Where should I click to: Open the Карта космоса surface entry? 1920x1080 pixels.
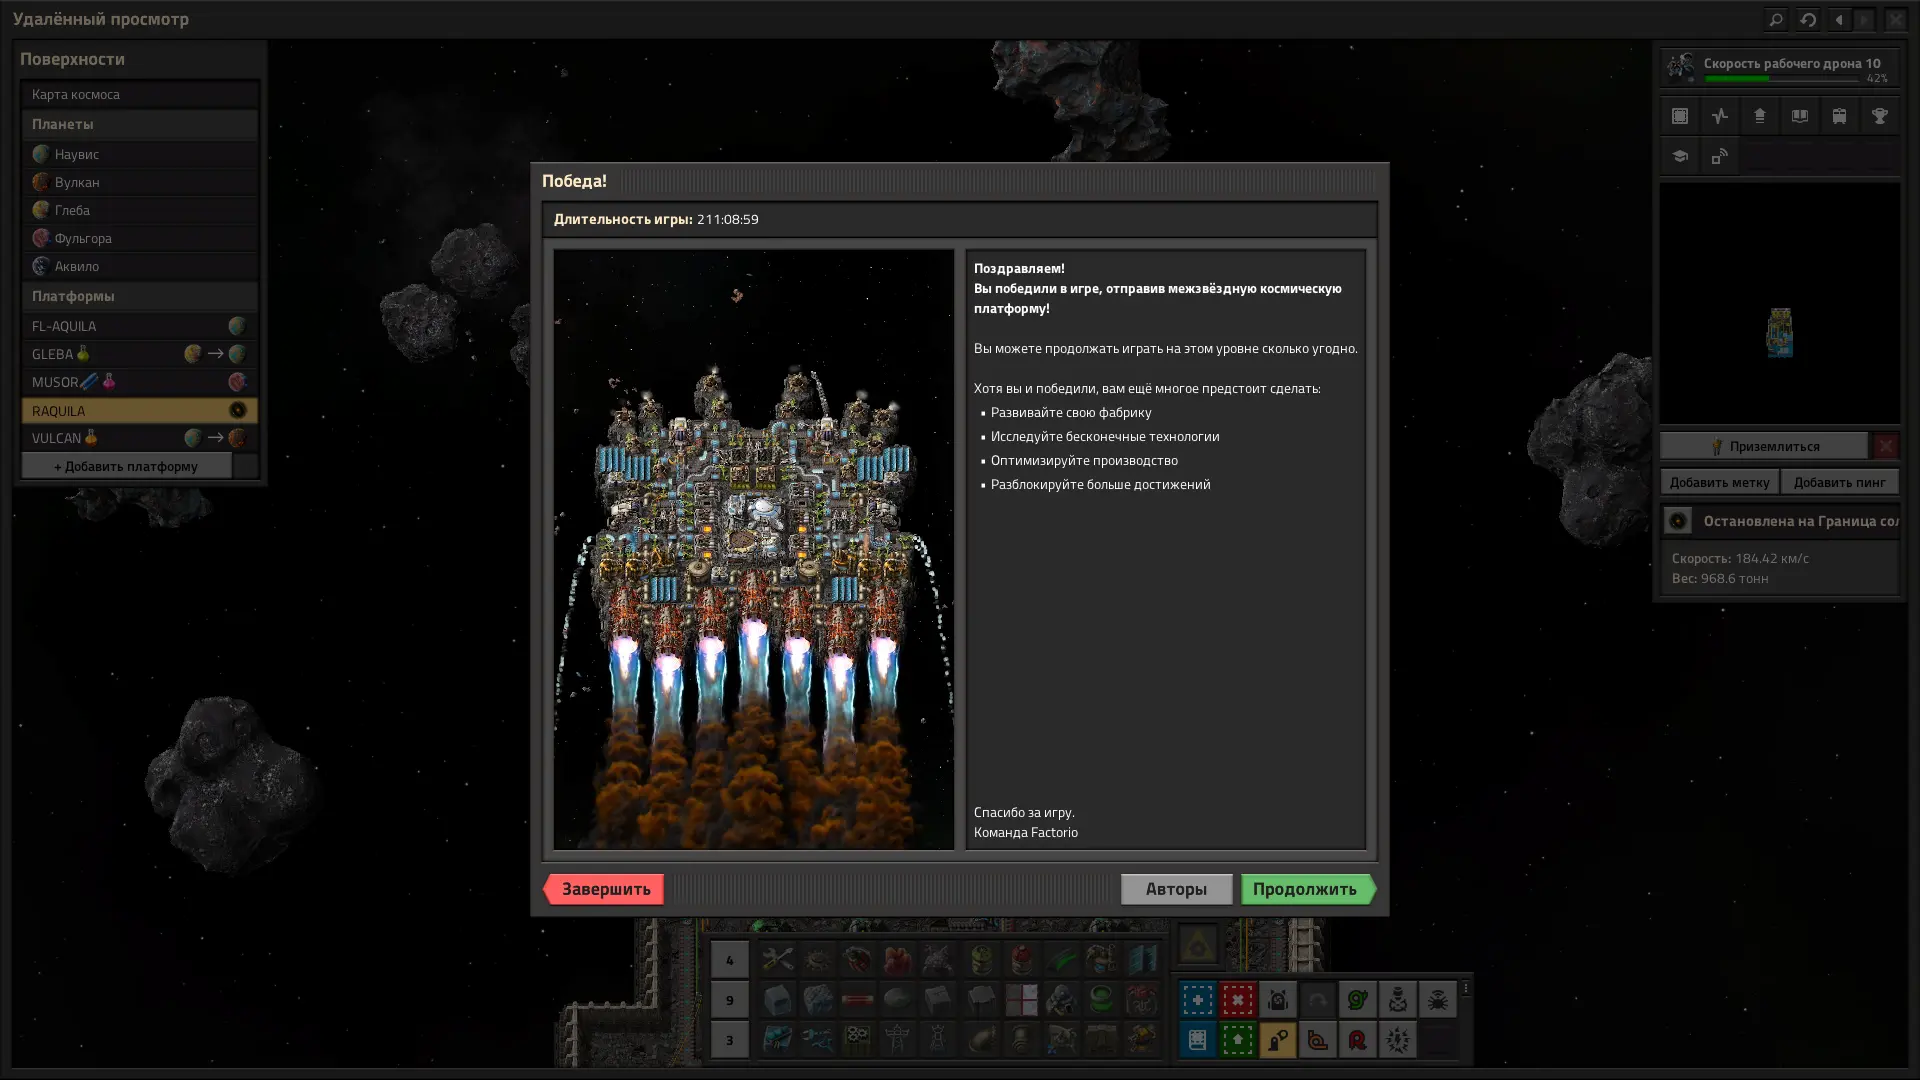coord(140,94)
